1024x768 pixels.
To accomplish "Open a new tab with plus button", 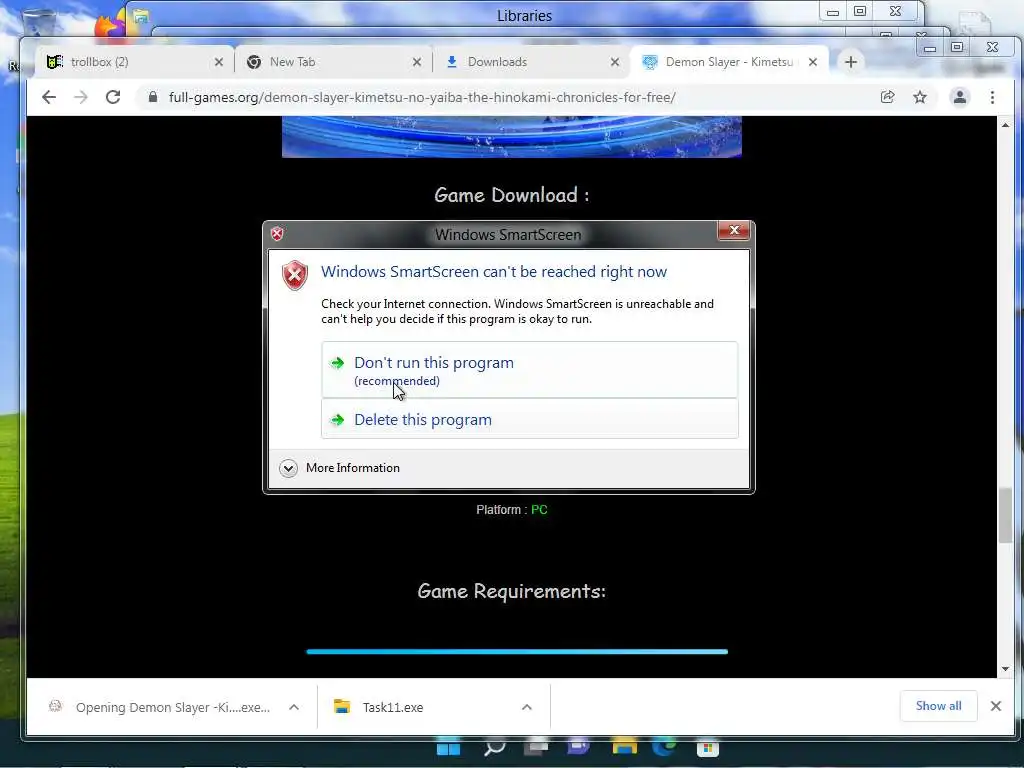I will click(850, 62).
